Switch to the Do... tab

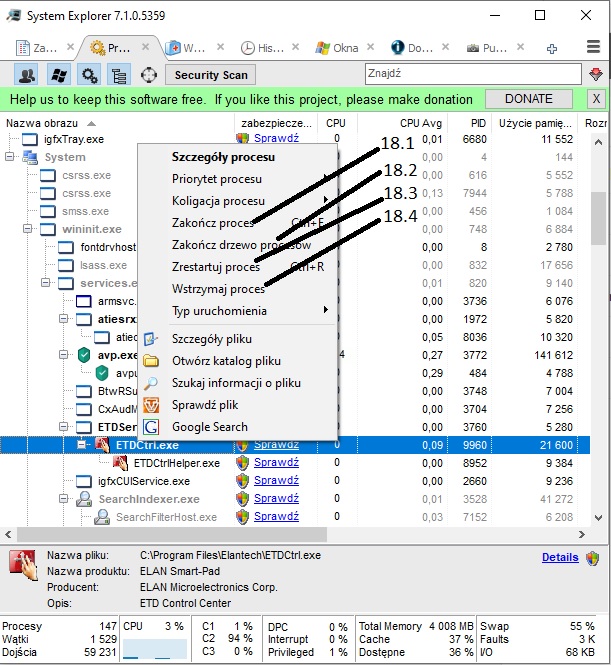click(420, 48)
